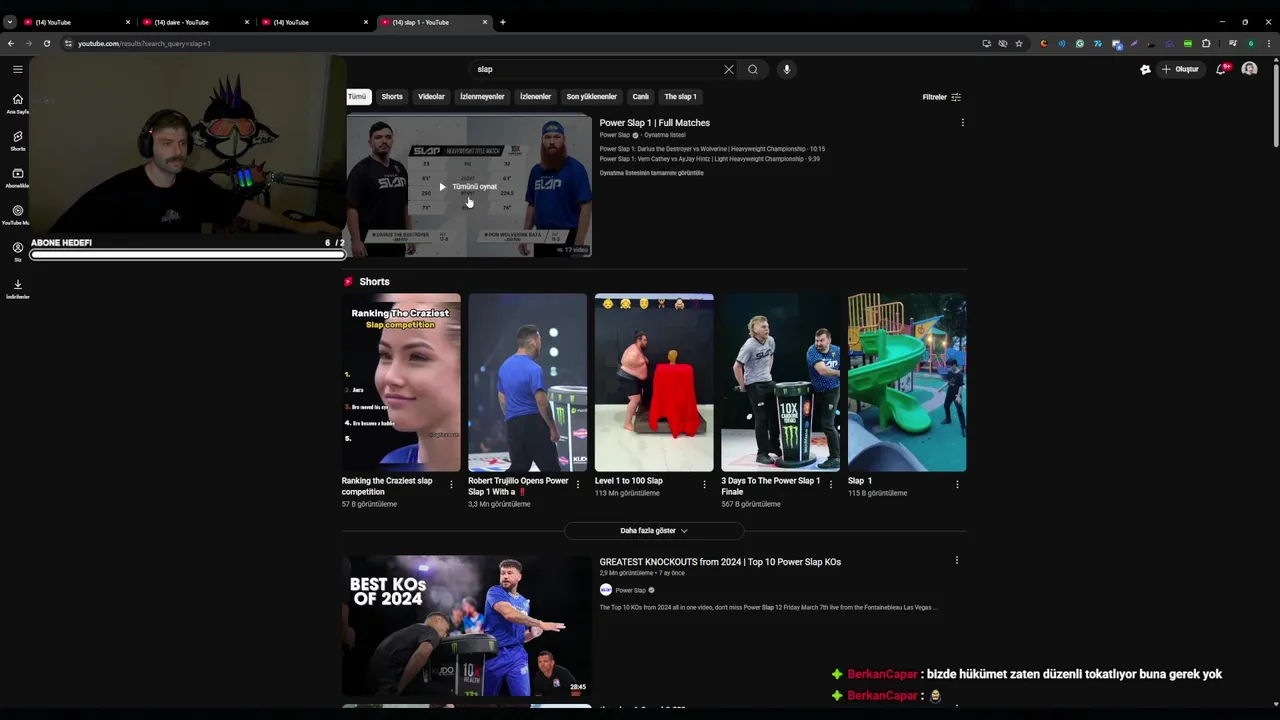Open the Filtreler filter options
Screen dimensions: 1280x720
tap(941, 97)
